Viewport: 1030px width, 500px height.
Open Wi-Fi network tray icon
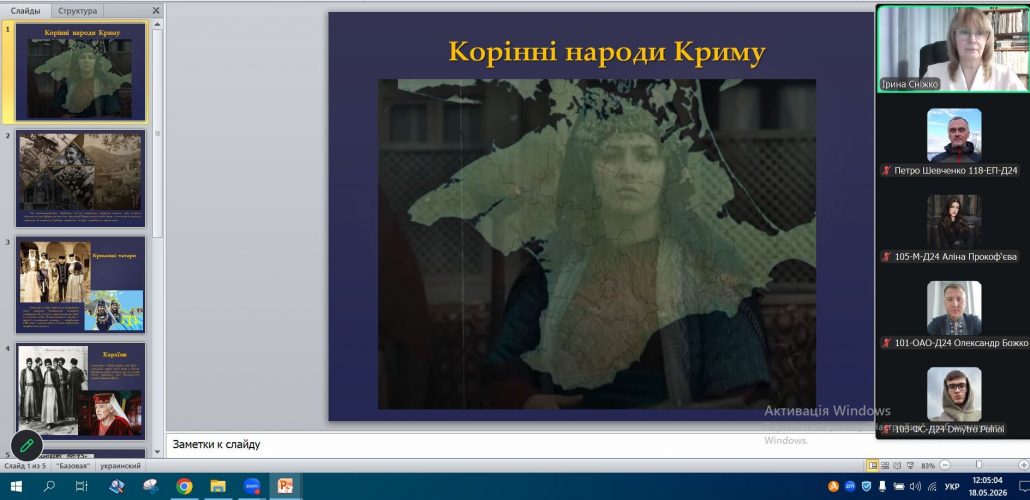click(932, 486)
